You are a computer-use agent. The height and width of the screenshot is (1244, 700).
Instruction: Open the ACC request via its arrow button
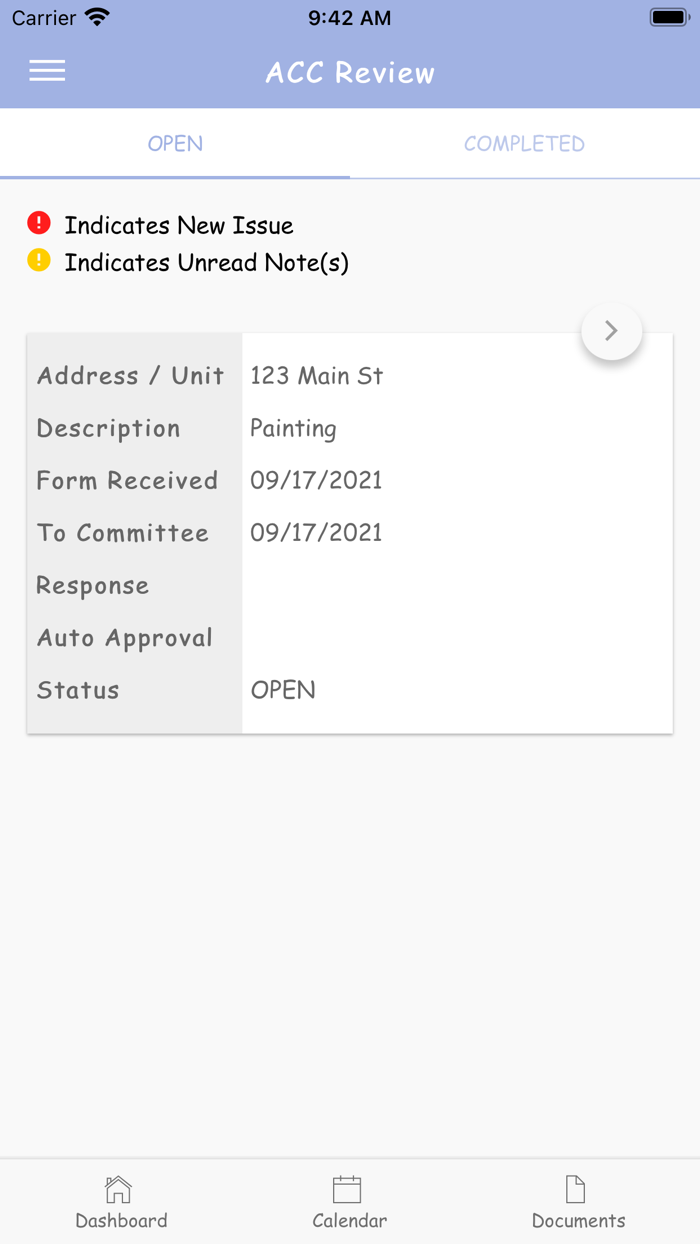coord(611,330)
